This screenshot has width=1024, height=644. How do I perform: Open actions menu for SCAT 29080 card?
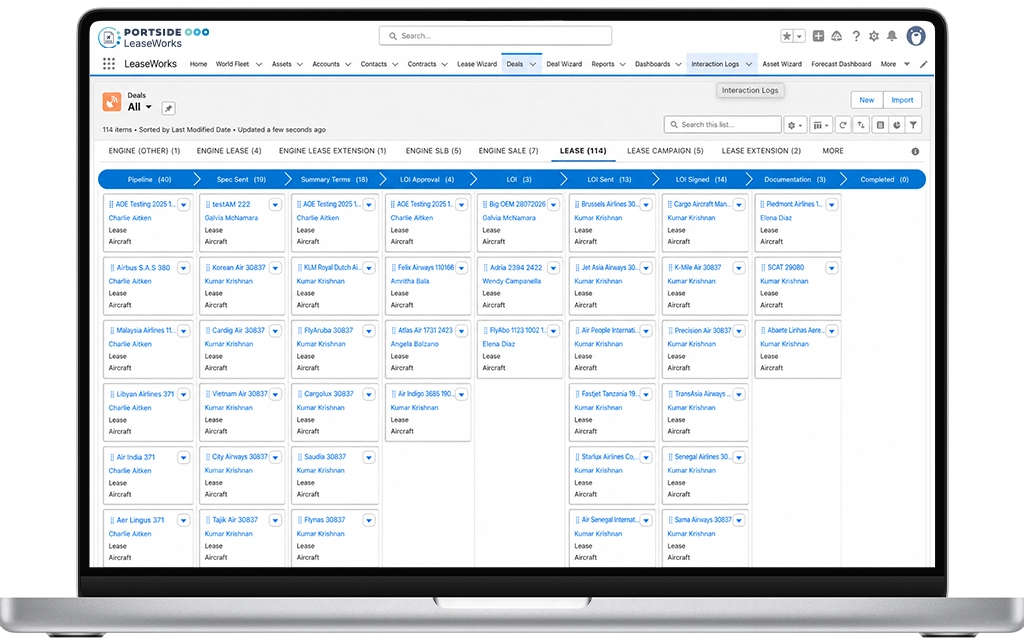[831, 268]
